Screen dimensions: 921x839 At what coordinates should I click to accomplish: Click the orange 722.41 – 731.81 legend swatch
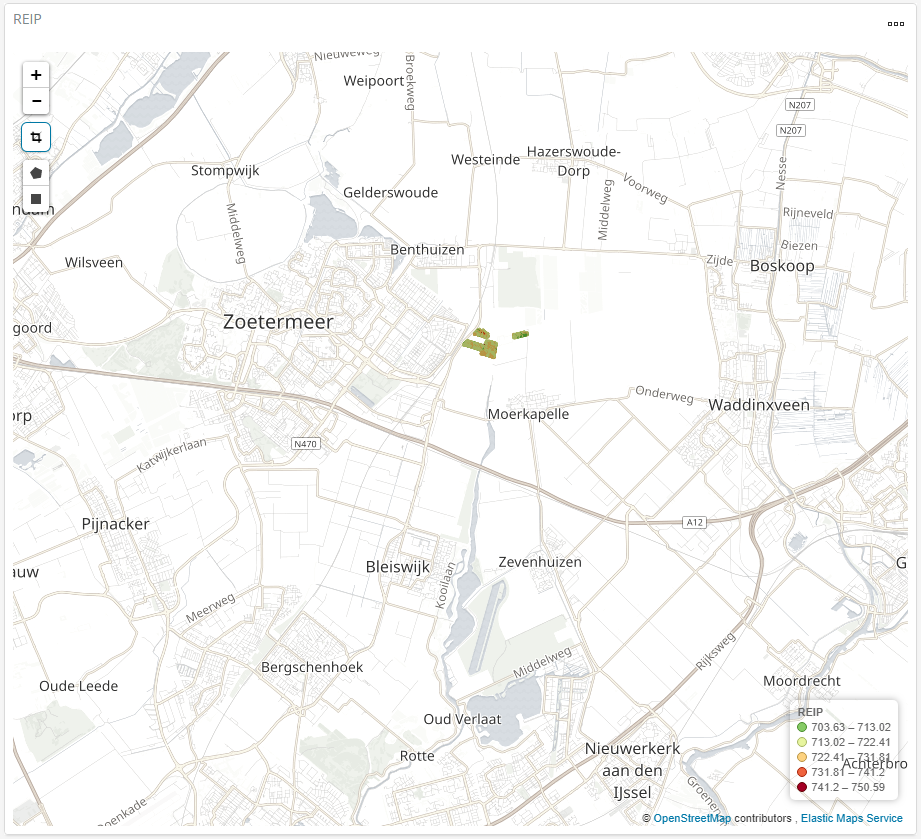pyautogui.click(x=802, y=757)
